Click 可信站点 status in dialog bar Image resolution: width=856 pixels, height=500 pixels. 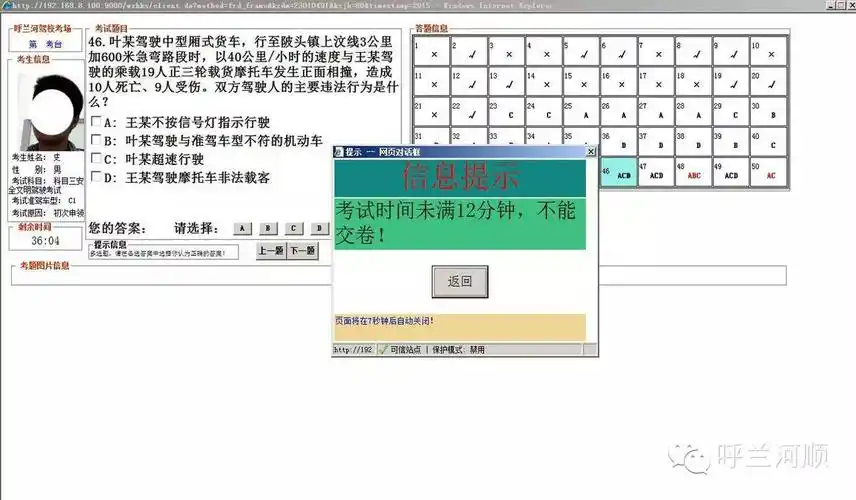coord(406,349)
